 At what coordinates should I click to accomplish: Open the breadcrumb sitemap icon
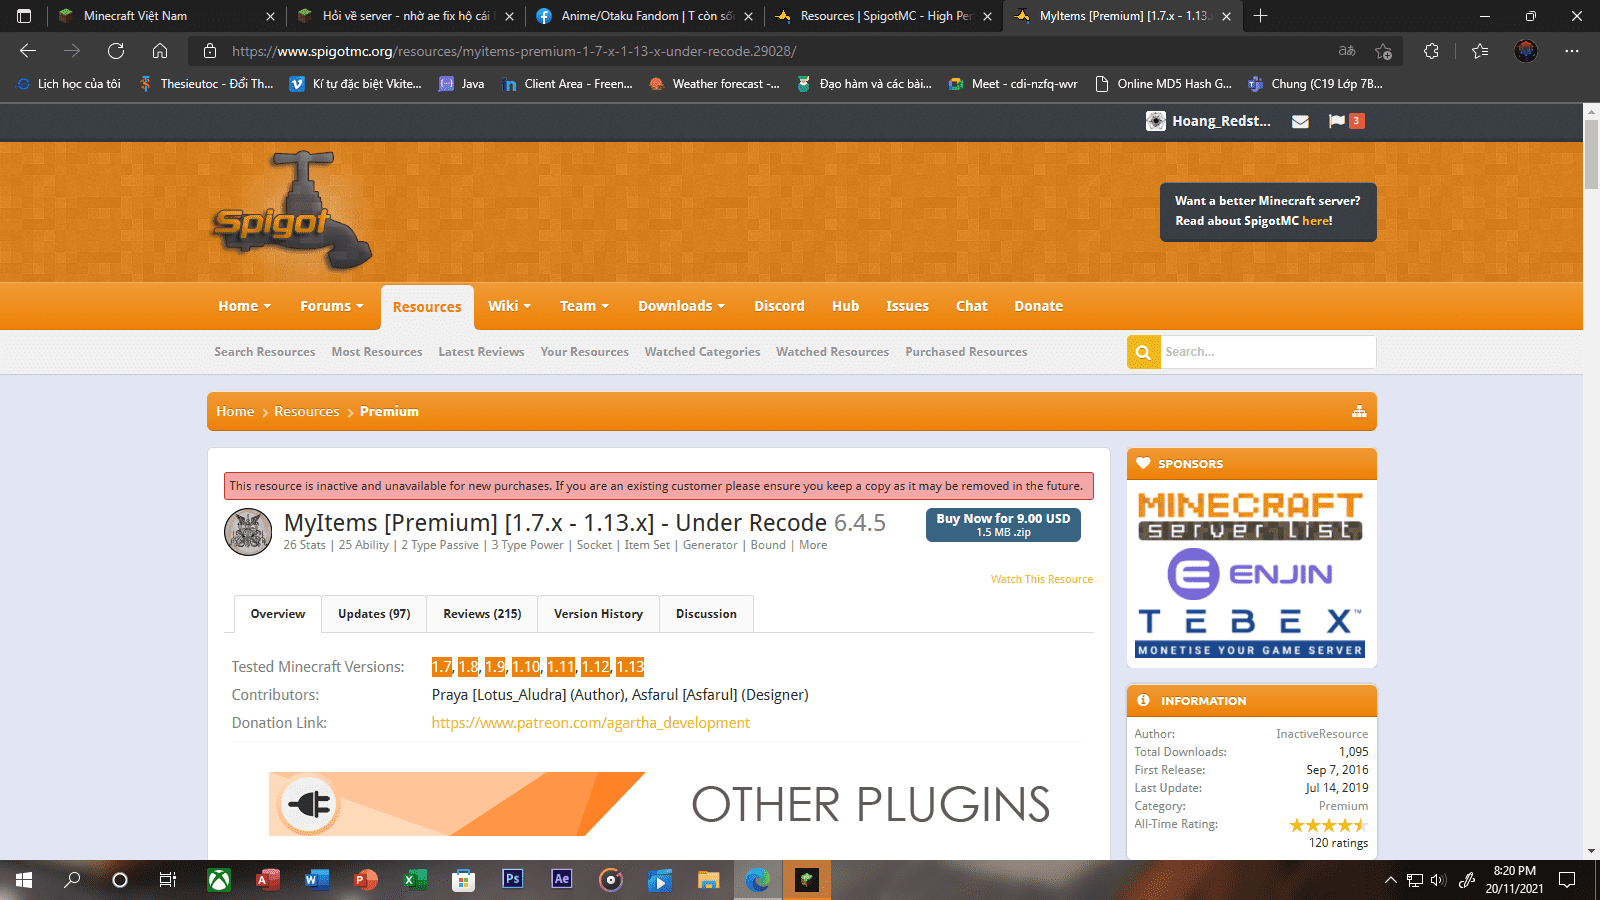[x=1359, y=411]
